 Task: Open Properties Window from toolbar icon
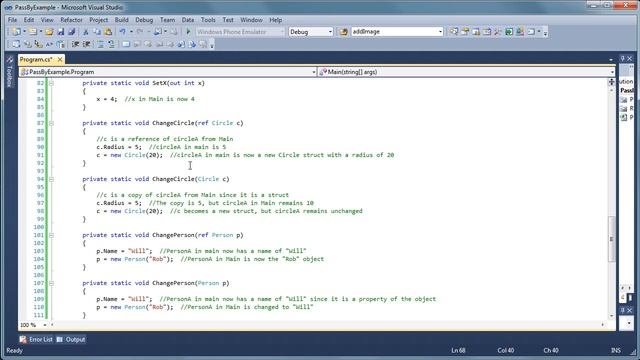pyautogui.click(x=465, y=32)
